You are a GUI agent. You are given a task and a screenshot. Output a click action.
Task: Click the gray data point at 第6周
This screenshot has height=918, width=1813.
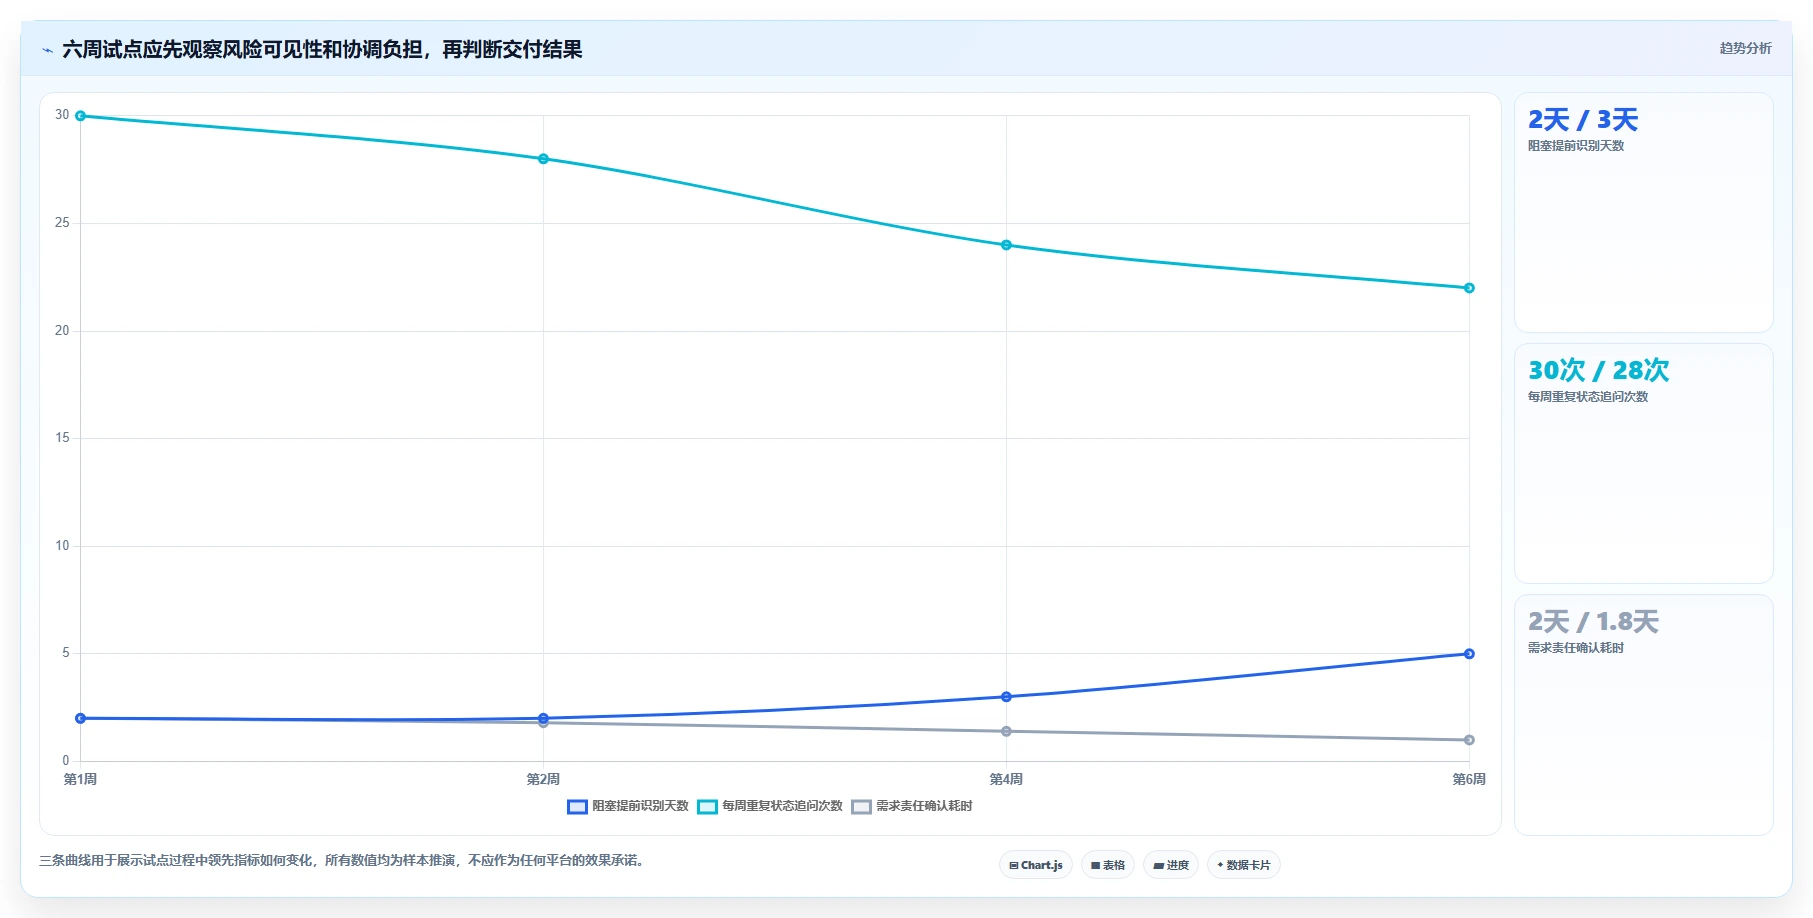pos(1469,740)
